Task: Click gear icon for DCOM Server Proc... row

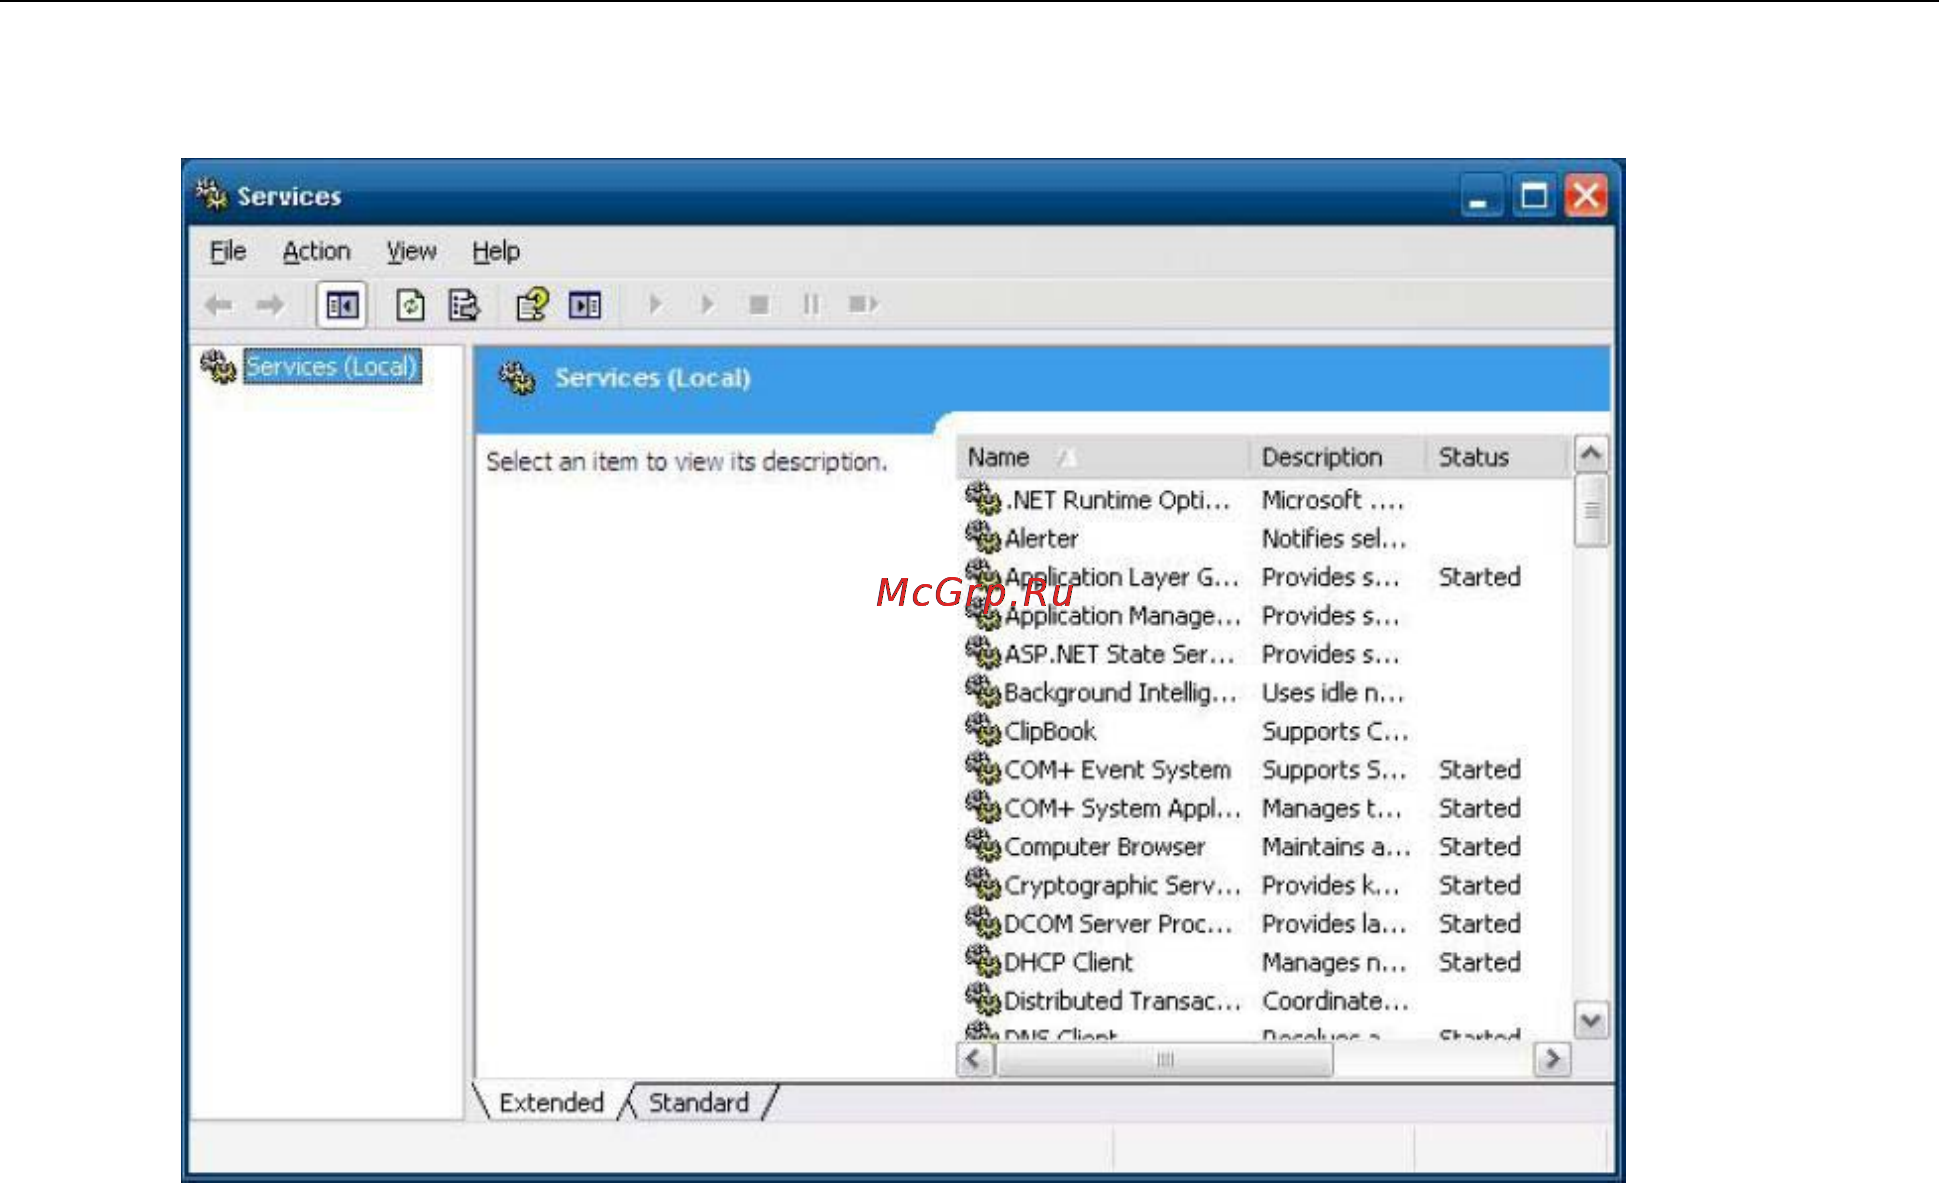Action: (x=983, y=922)
